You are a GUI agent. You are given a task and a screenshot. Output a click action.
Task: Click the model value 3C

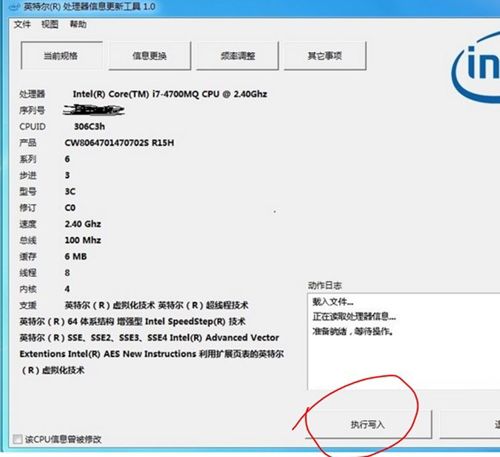70,191
